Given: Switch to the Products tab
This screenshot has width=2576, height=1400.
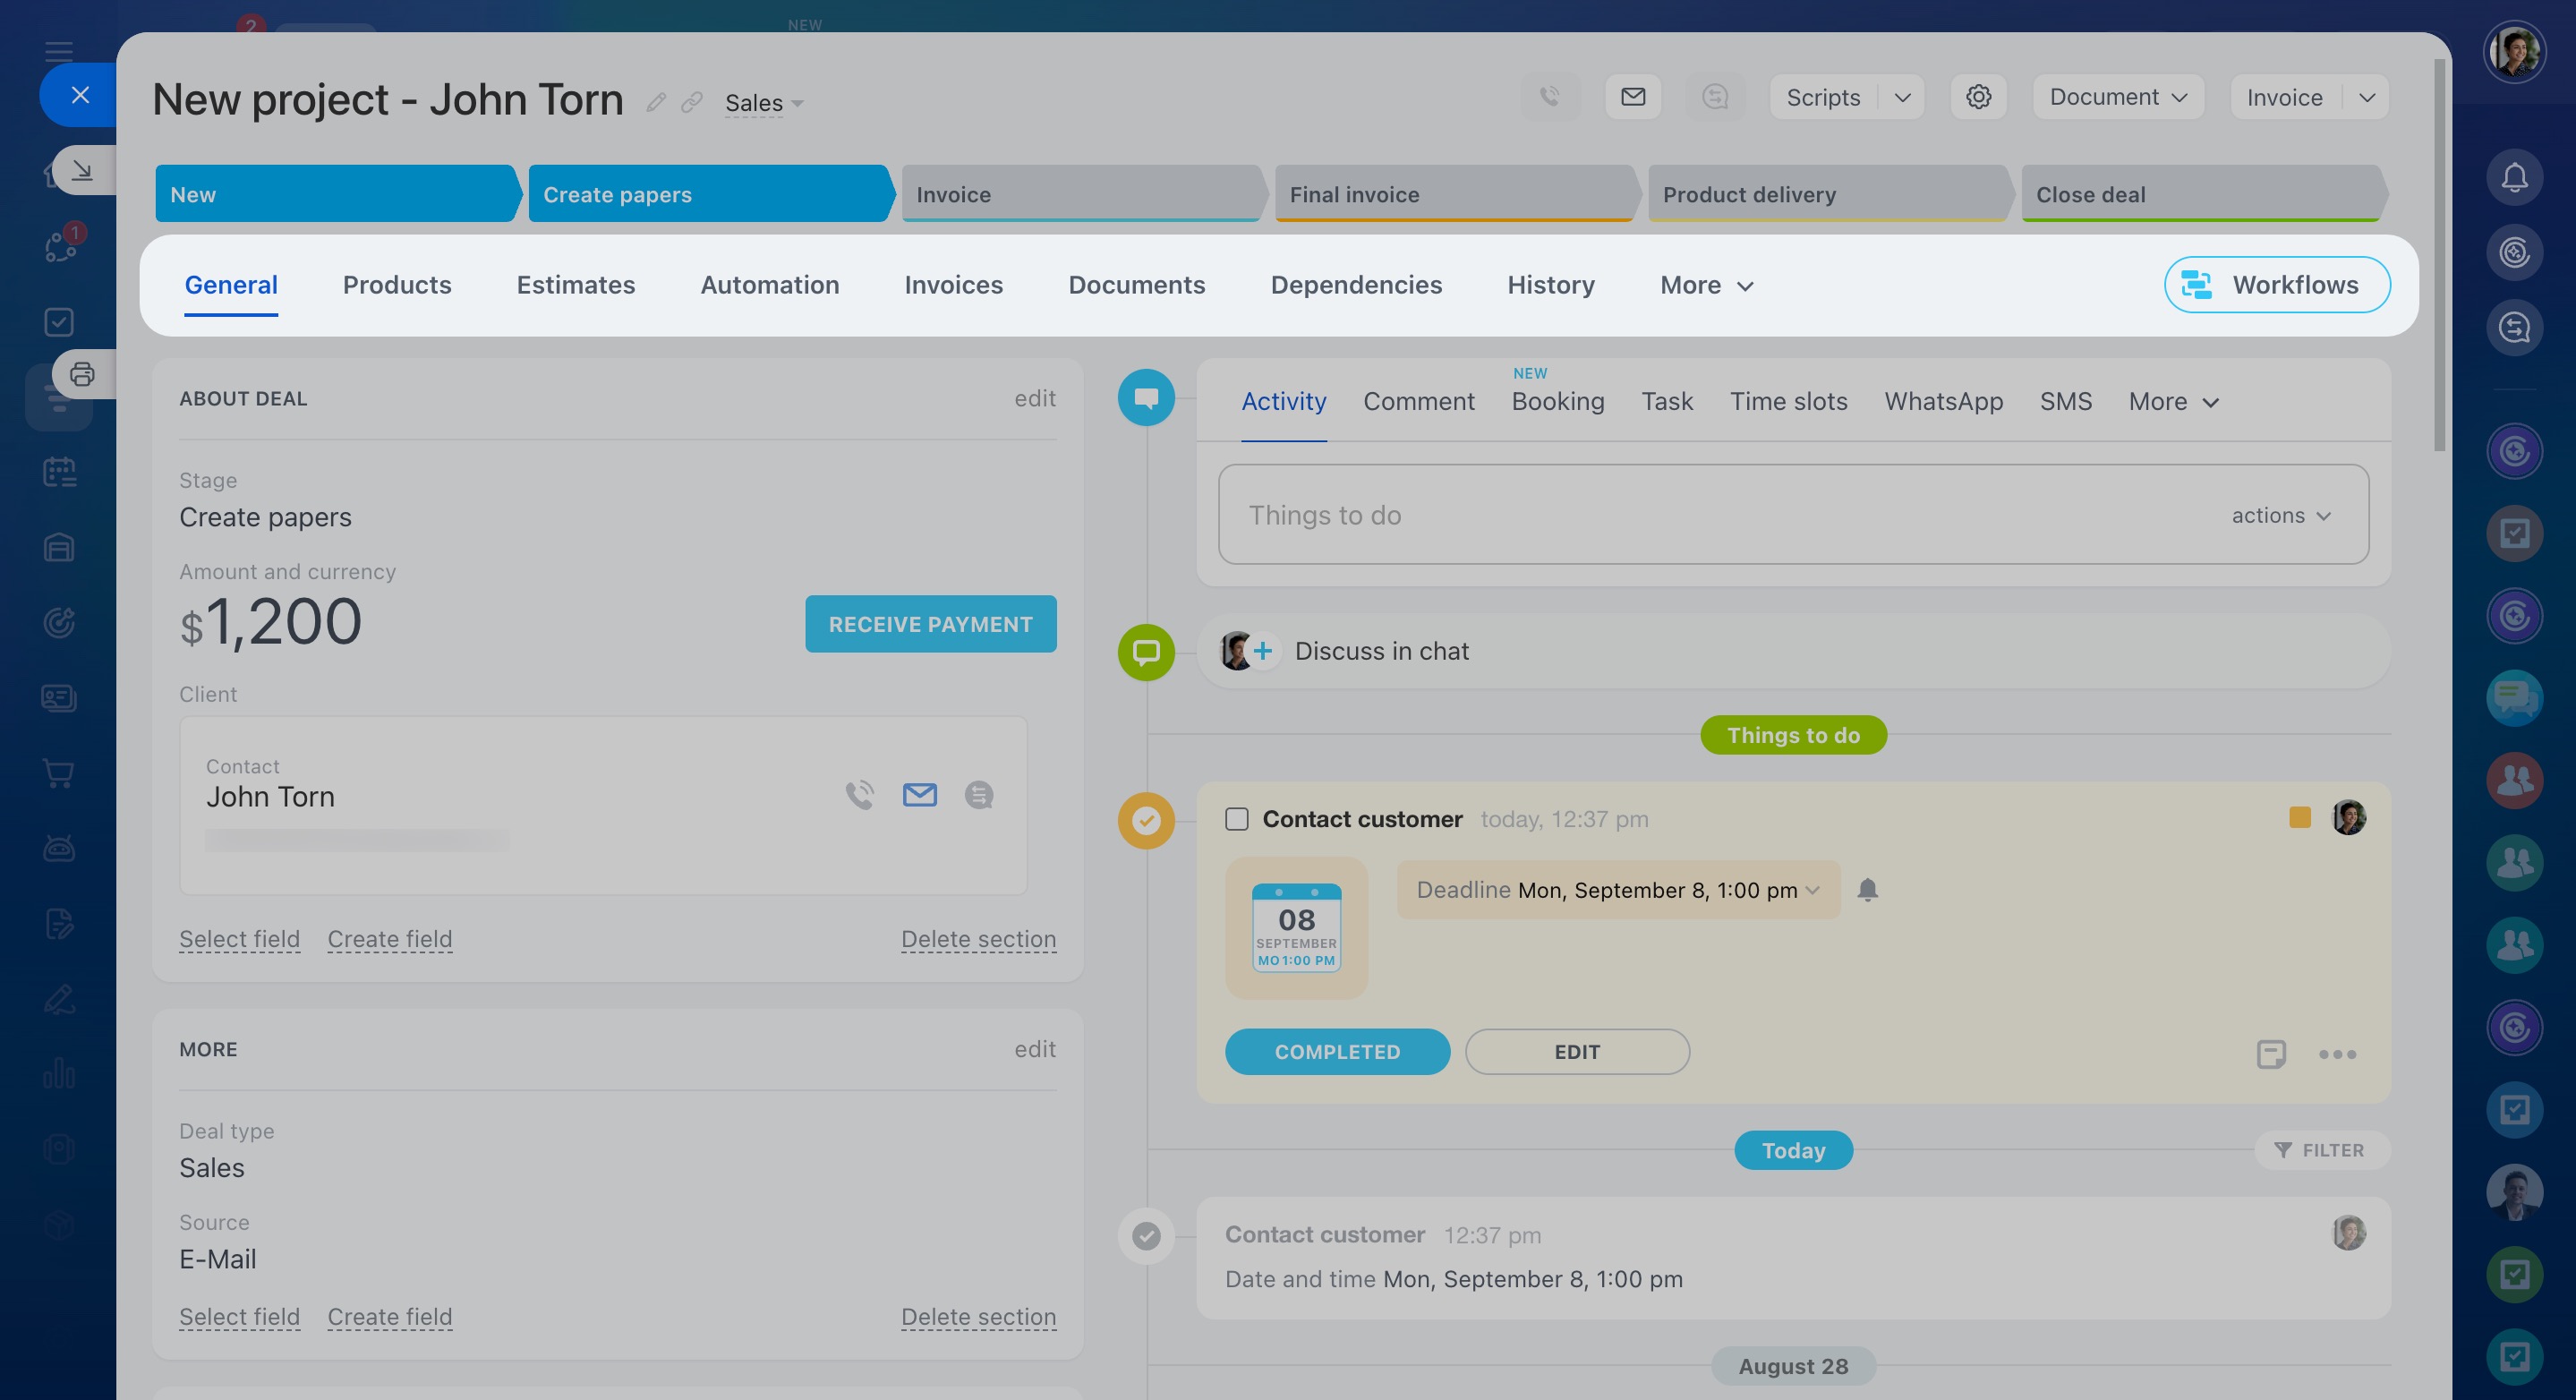Looking at the screenshot, I should 396,285.
